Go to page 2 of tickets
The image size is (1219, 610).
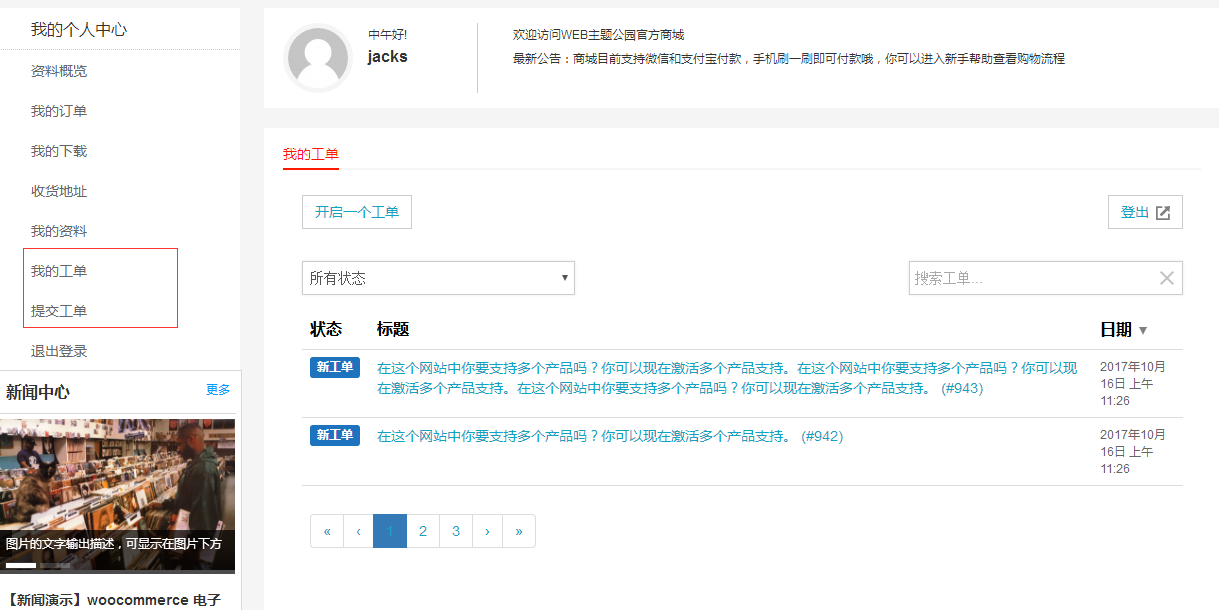point(423,531)
